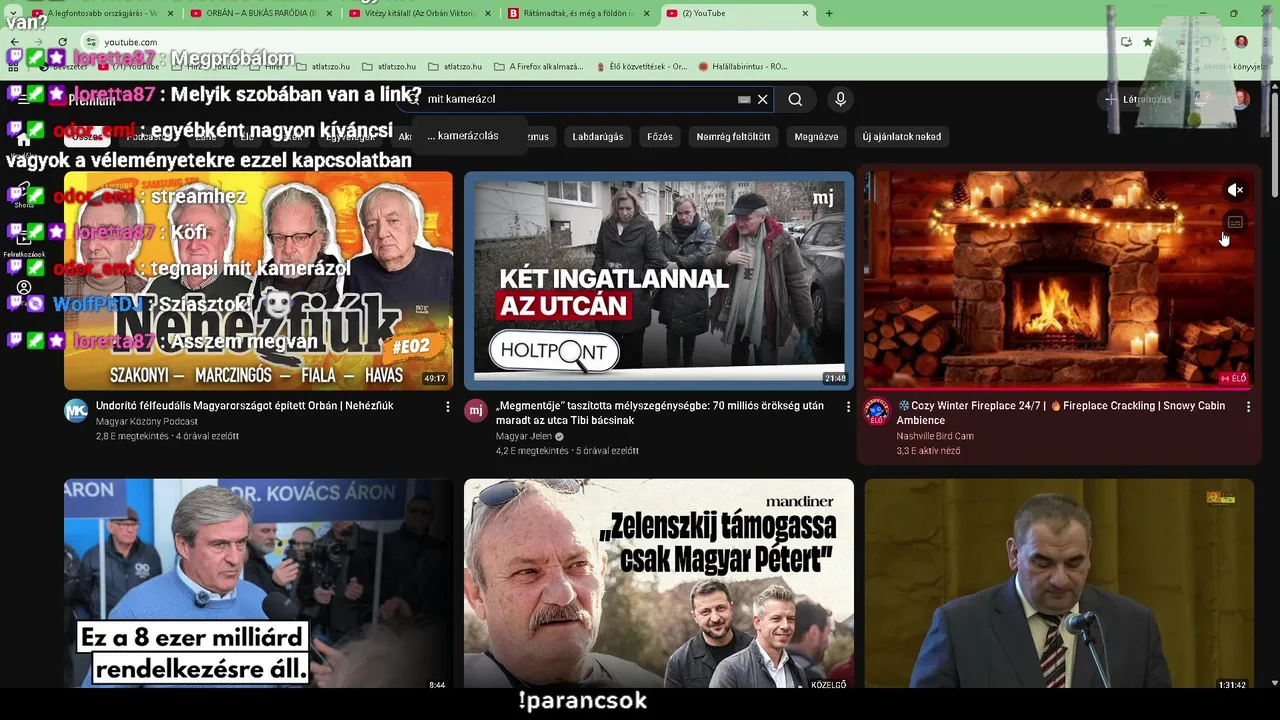Image resolution: width=1280 pixels, height=720 pixels.
Task: Open 'Ez a 8 ezer milliárd' thumbnail
Action: pos(258,585)
